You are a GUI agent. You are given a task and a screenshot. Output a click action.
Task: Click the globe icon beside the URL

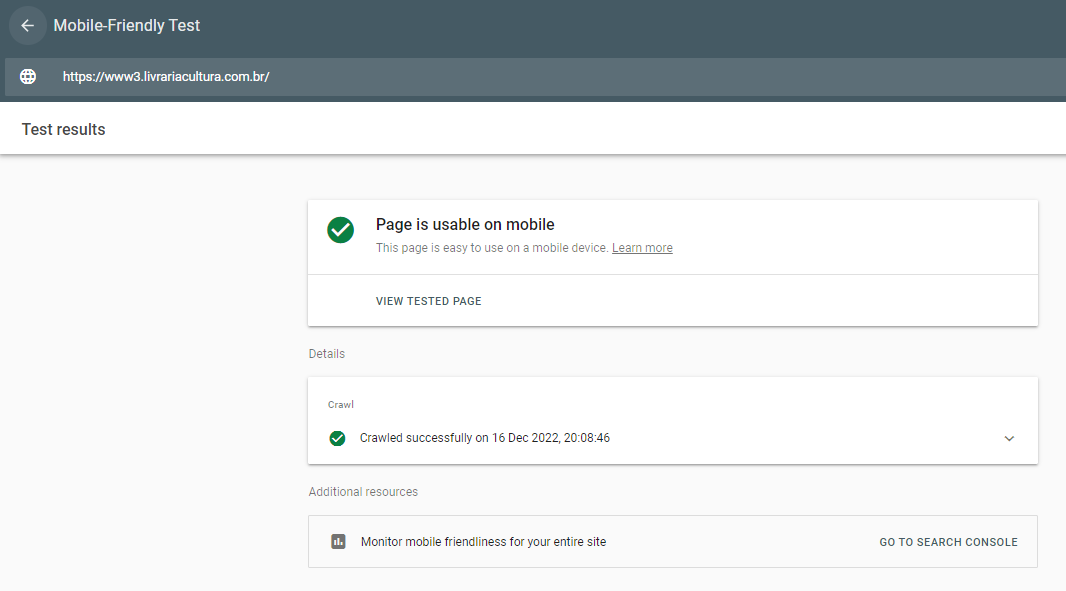27,76
